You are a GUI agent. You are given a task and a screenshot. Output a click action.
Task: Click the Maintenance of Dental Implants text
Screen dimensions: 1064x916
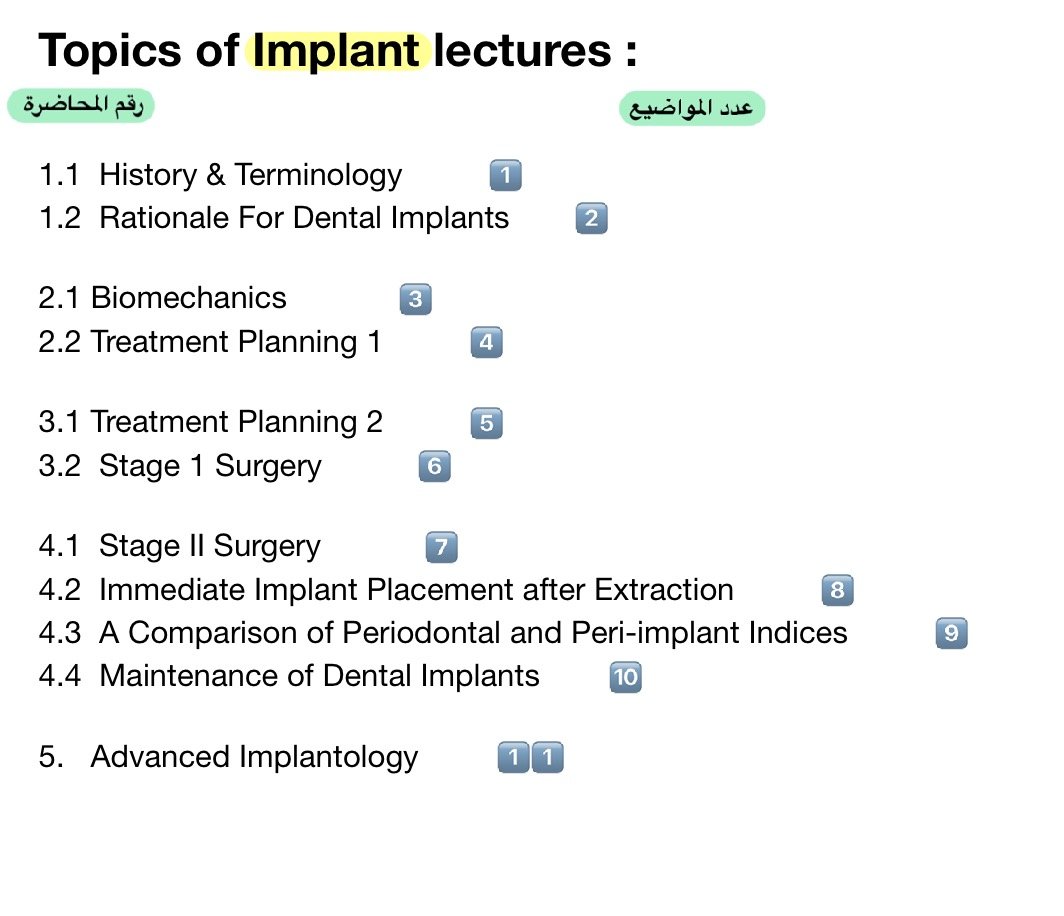[319, 677]
